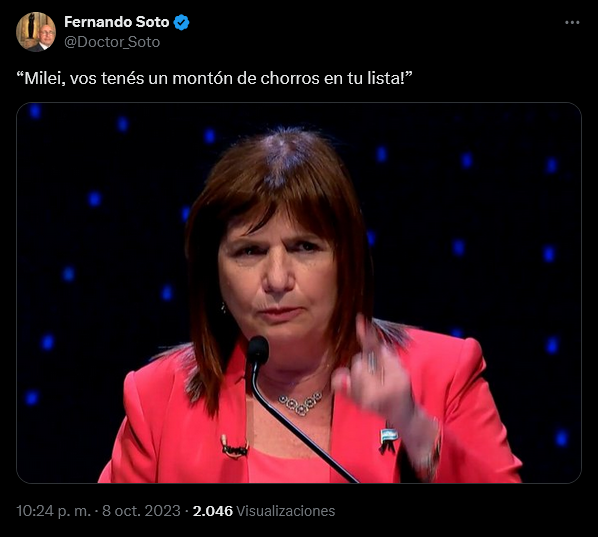The width and height of the screenshot is (598, 537).
Task: Open Fernando Soto's profile avatar
Action: [x=36, y=31]
